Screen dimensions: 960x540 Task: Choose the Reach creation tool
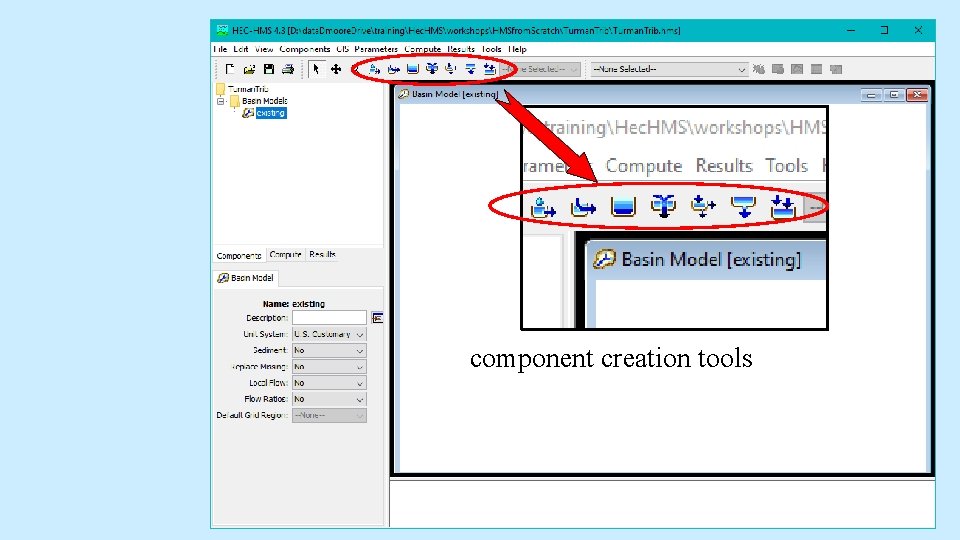point(394,69)
